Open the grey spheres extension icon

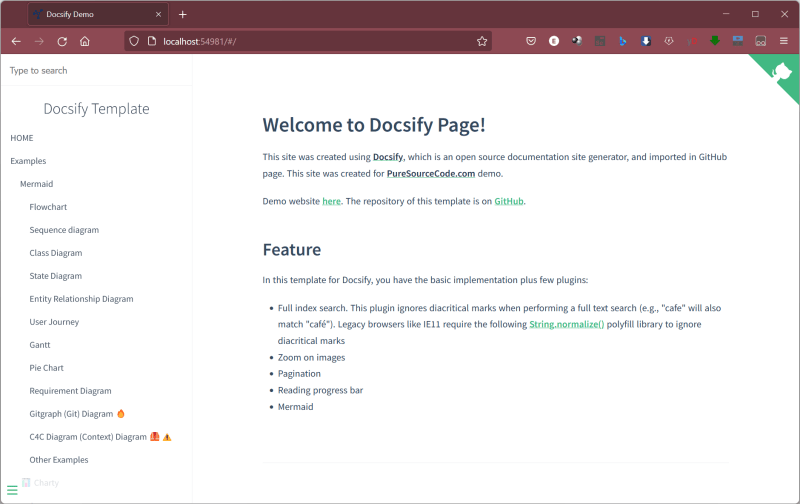click(577, 41)
